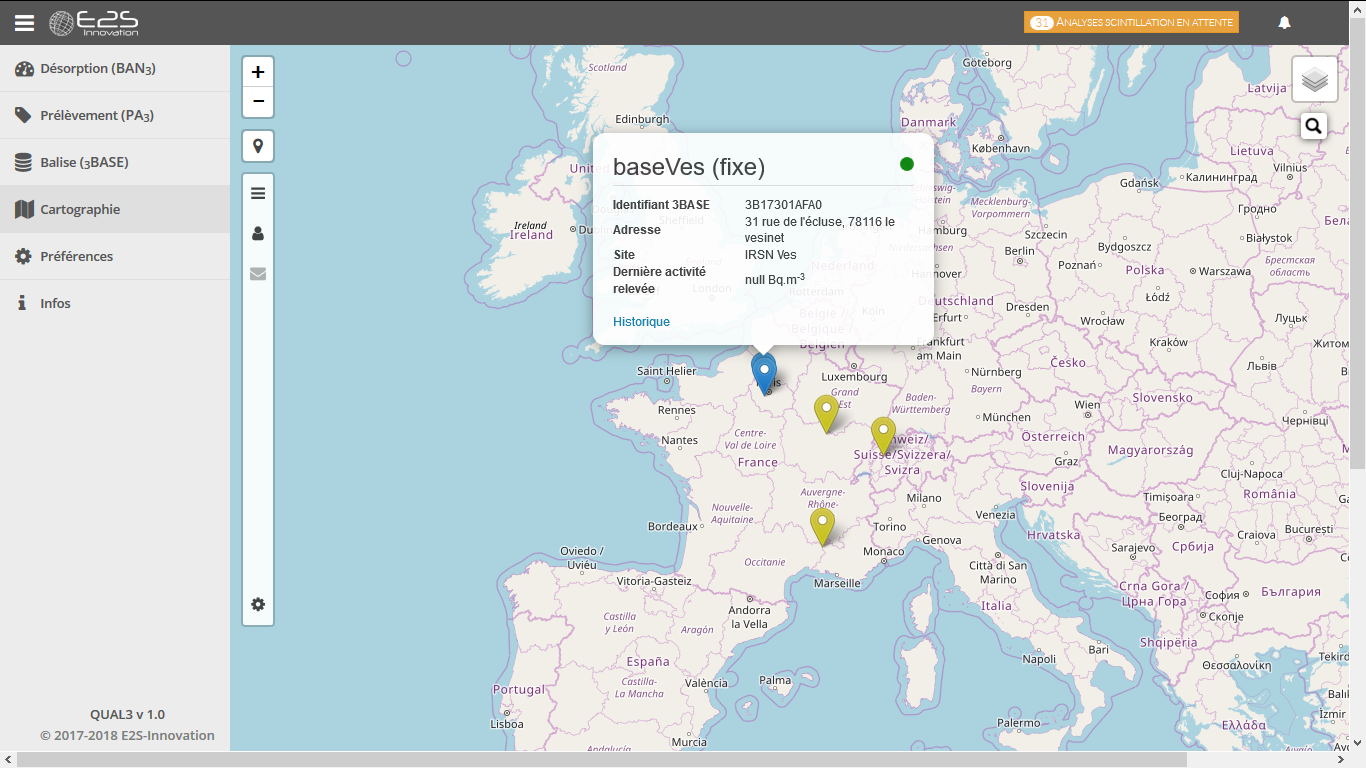1366x768 pixels.
Task: Click the IRSN Ves site value
Action: coord(771,254)
